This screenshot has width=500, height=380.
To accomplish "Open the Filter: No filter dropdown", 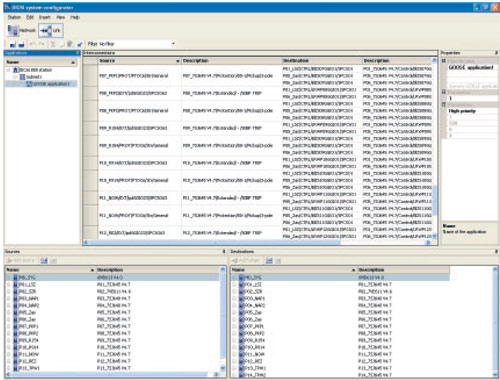I will 131,44.
